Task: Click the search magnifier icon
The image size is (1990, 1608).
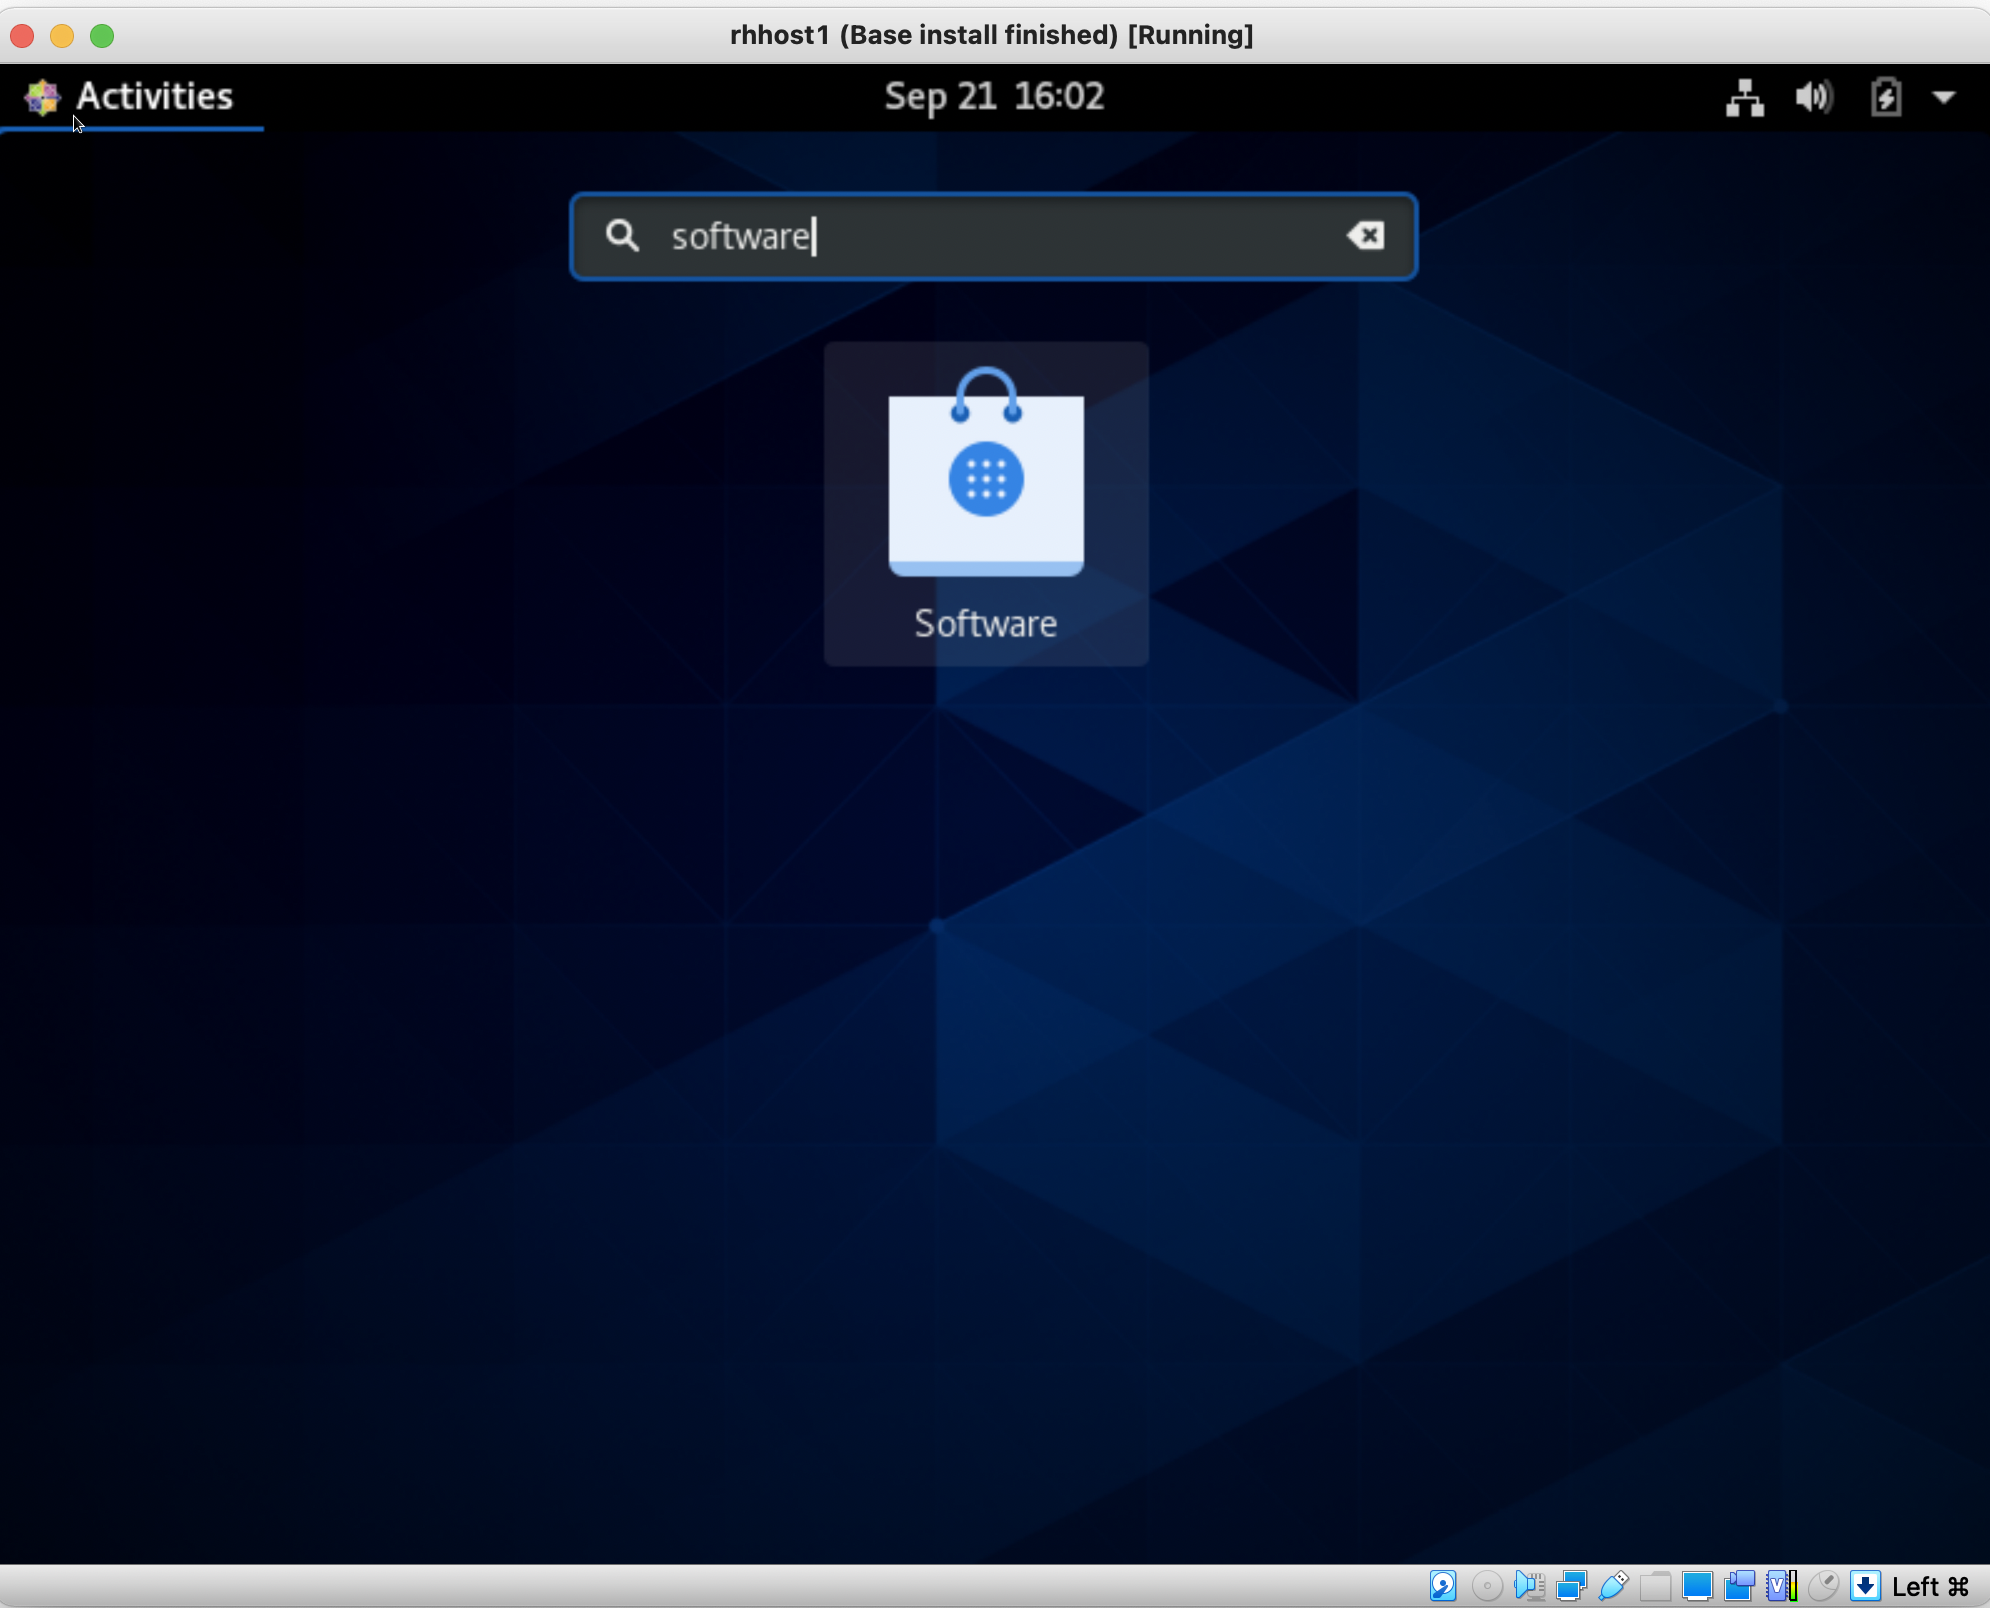Action: 622,236
